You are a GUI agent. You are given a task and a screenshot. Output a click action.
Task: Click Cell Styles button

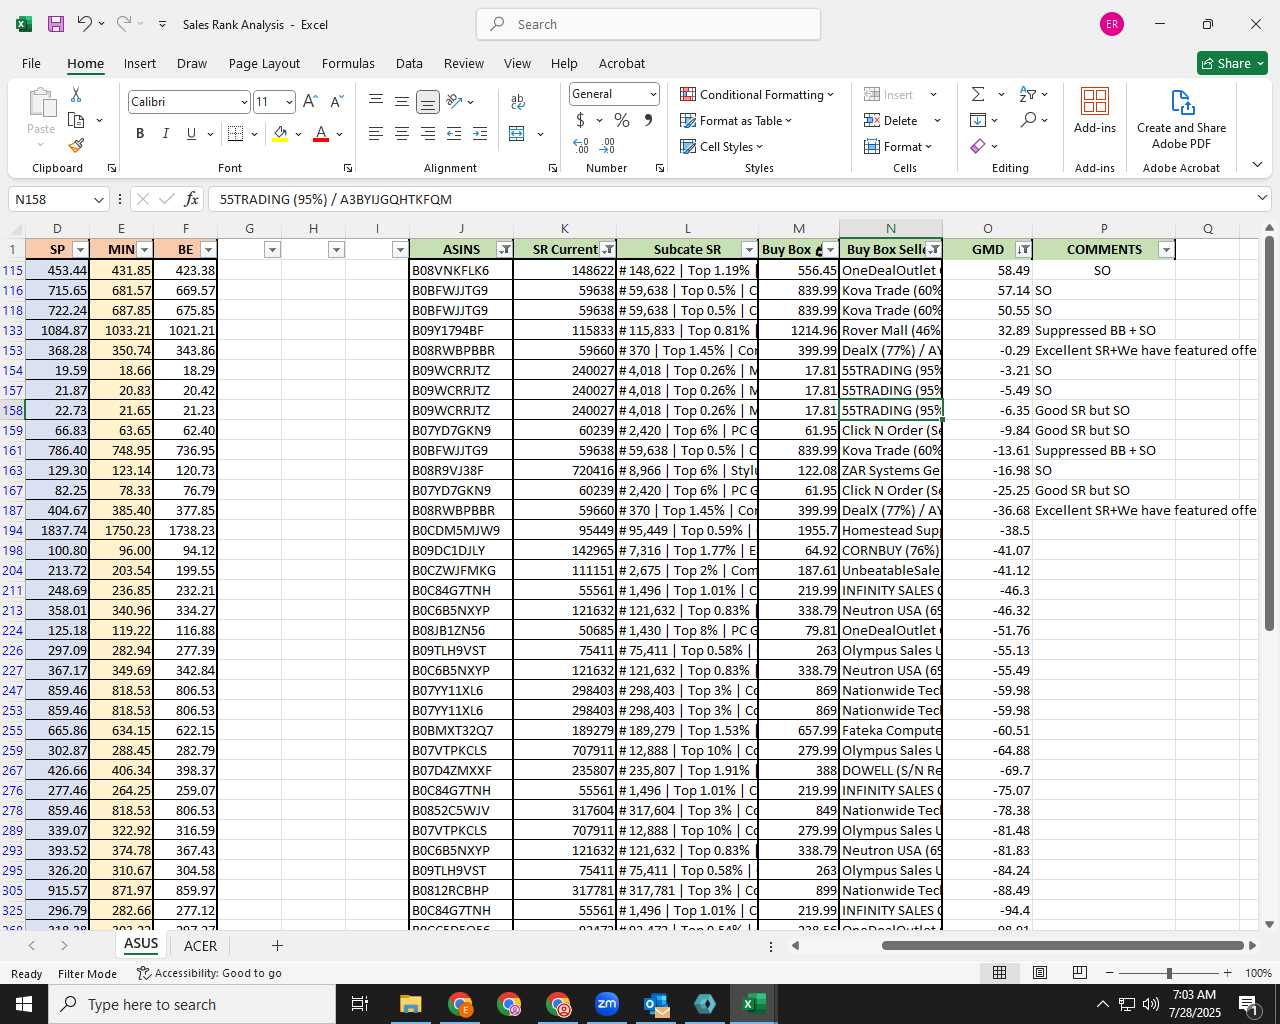point(721,146)
